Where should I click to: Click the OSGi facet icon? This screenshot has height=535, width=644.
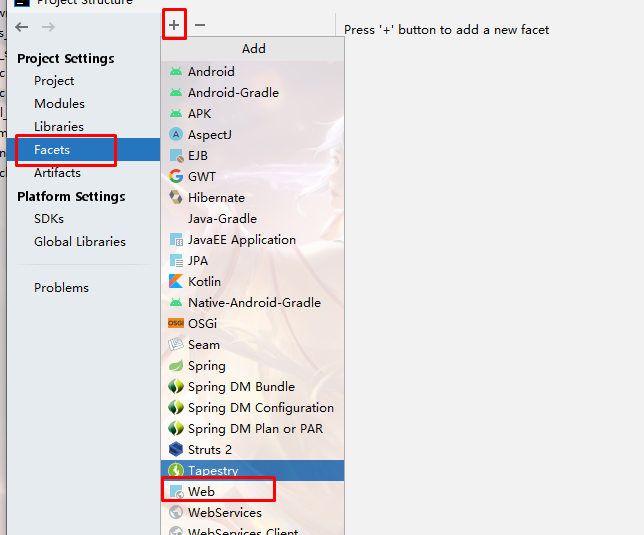(176, 323)
